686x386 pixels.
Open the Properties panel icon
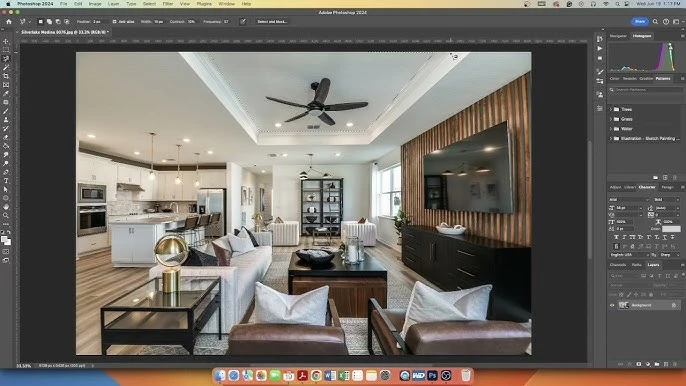pos(600,108)
